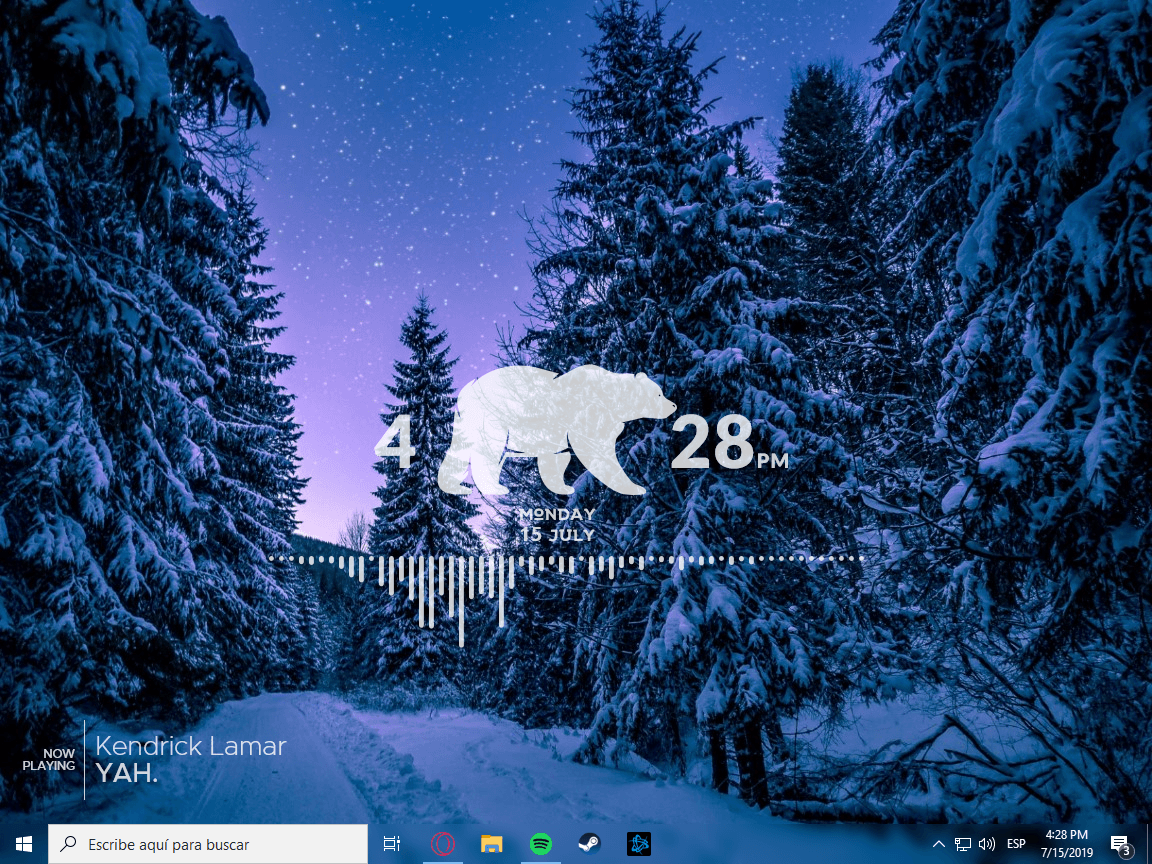This screenshot has height=864, width=1152.
Task: Click the Kendrick Lamar artist text
Action: coord(190,746)
